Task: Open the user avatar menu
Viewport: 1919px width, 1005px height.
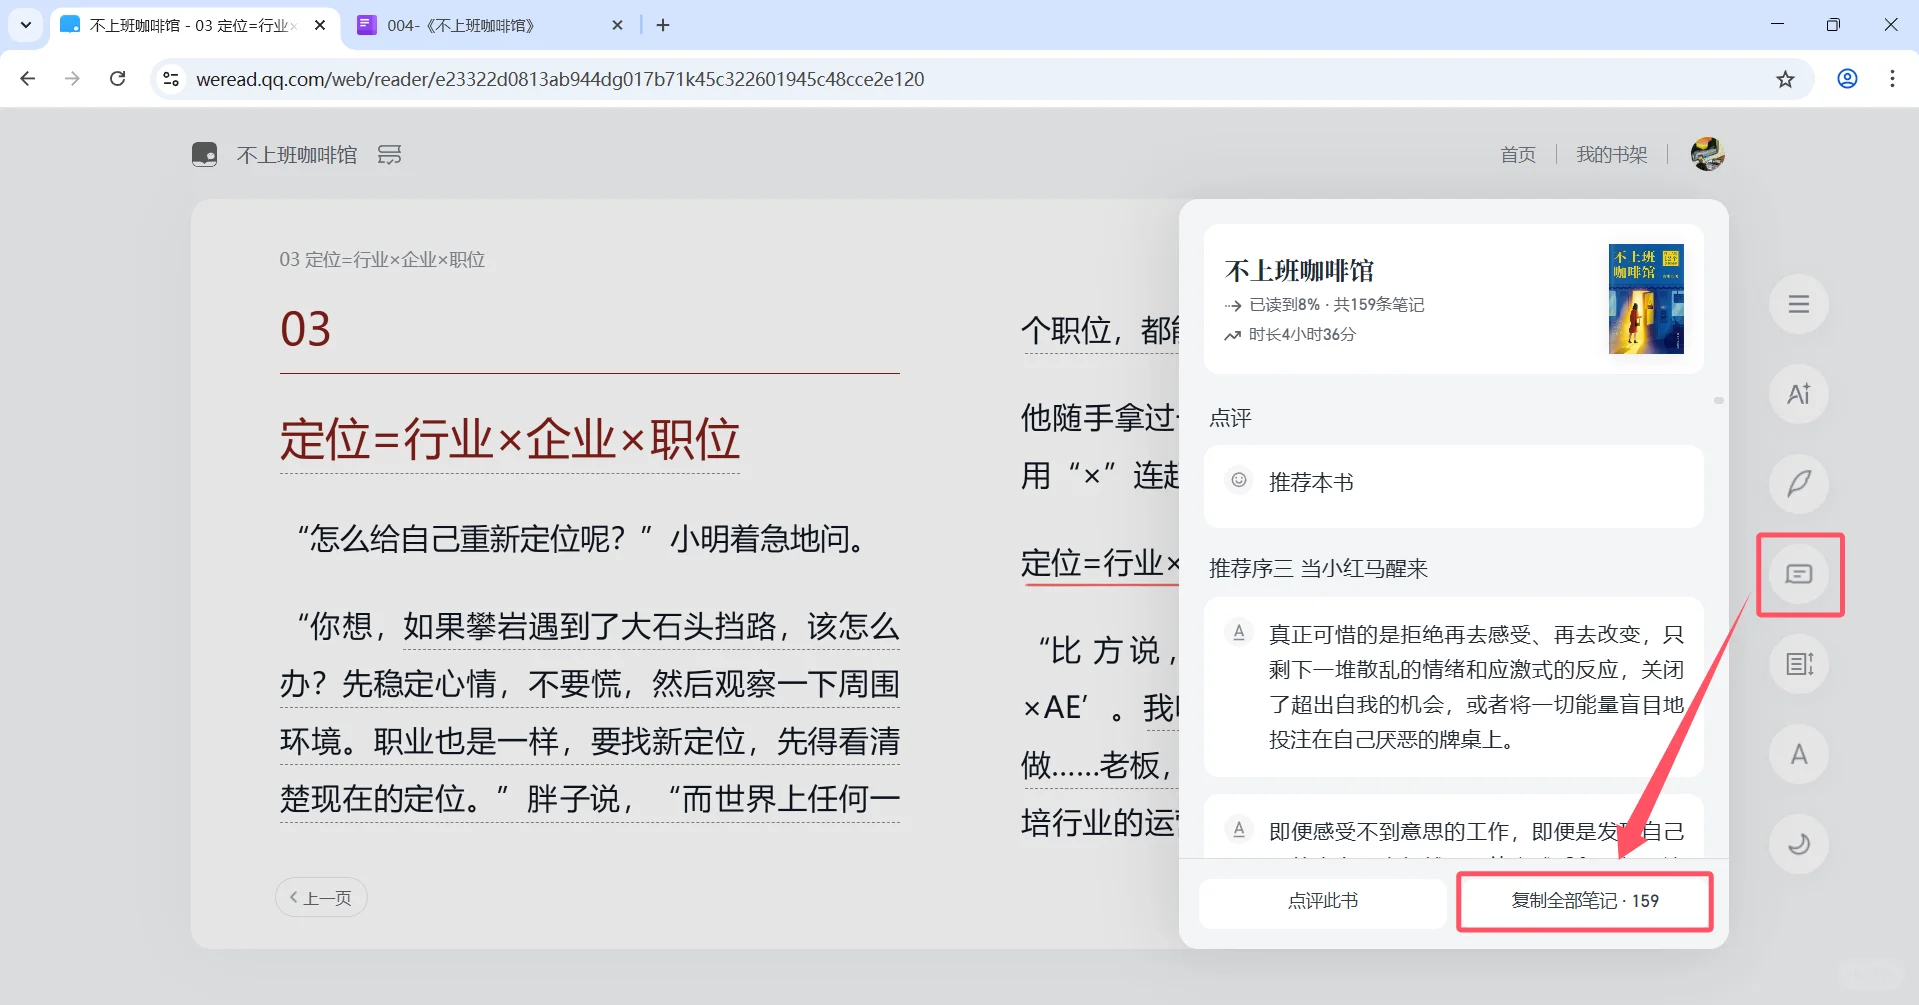Action: click(x=1707, y=154)
